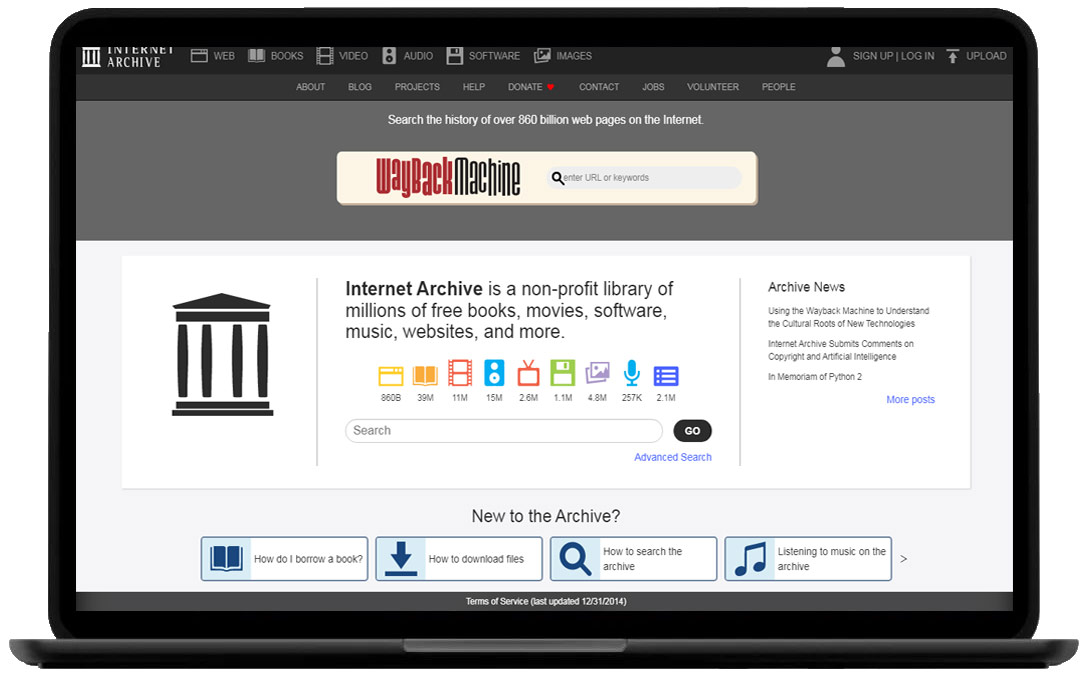Viewport: 1080px width, 680px height.
Task: Open the Copyright and Artificial Intelligence post
Action: pyautogui.click(x=841, y=350)
